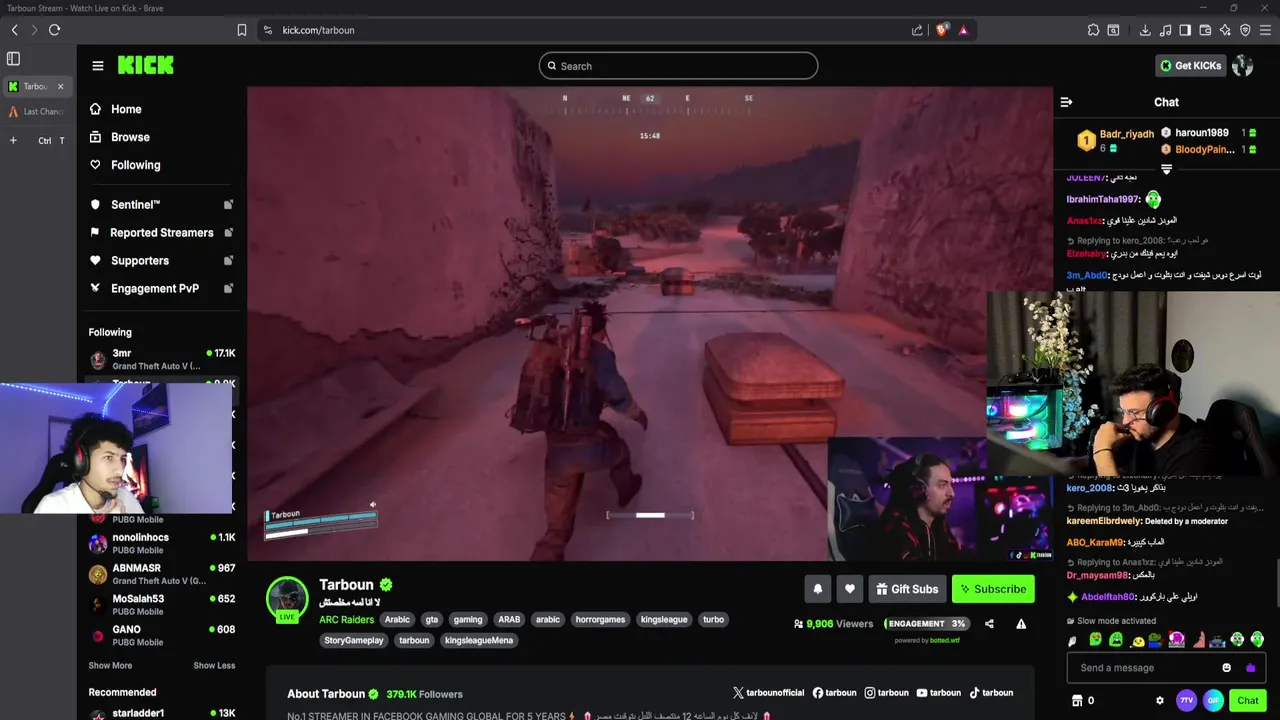Screen dimensions: 1280x720
Task: Click the Subscribe button
Action: pos(993,589)
